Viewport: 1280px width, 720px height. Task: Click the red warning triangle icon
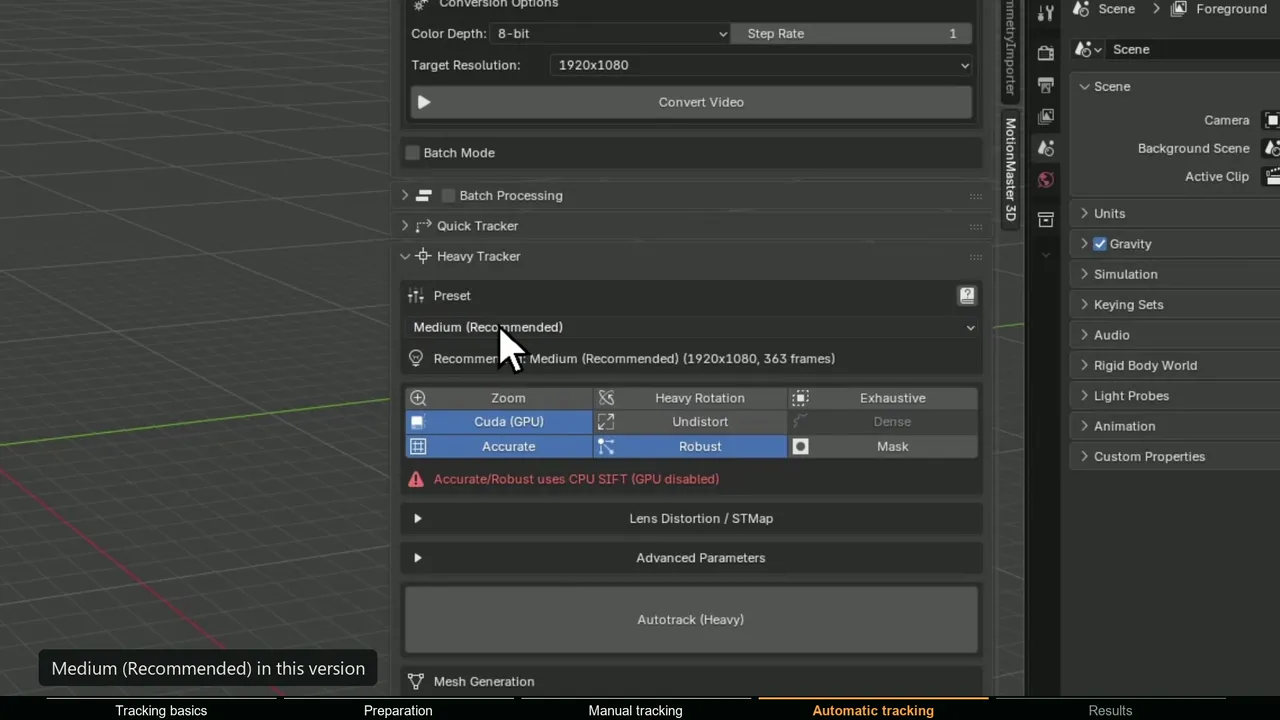point(416,479)
